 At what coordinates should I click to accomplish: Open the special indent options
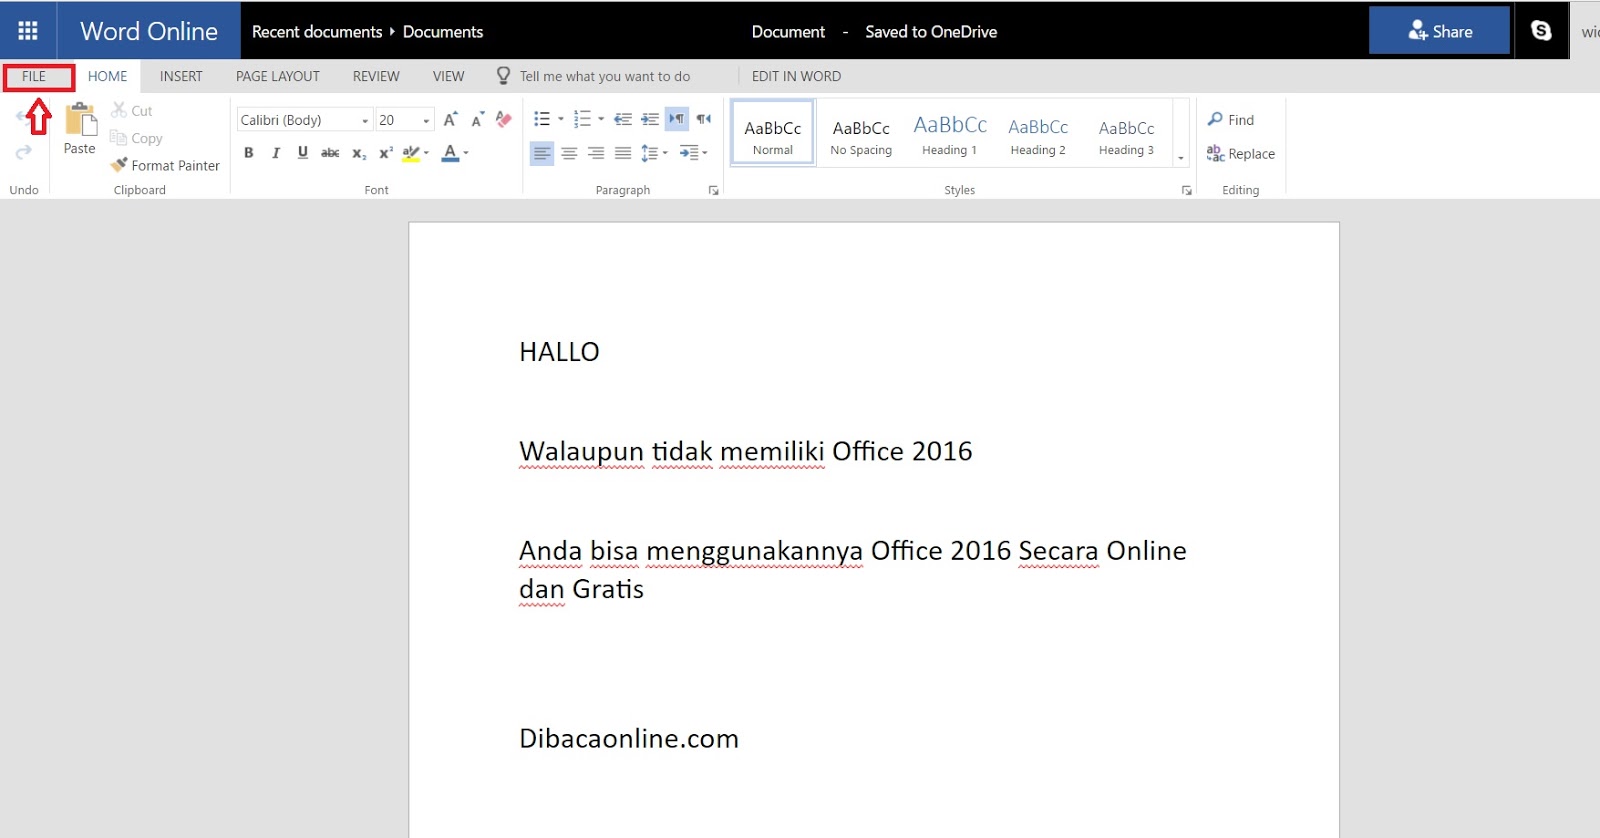[x=693, y=153]
